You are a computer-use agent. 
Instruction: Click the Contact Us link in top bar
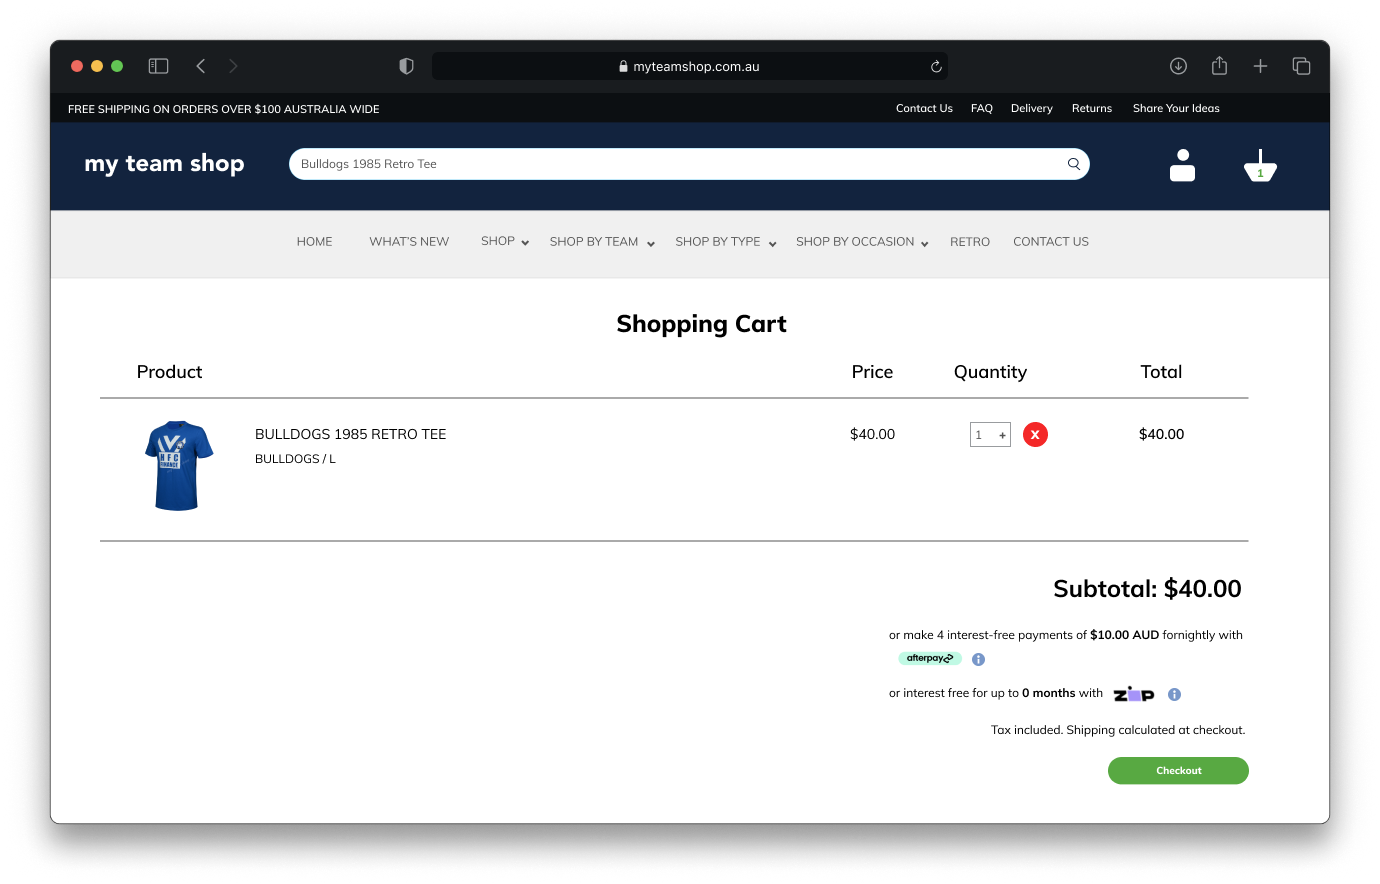[x=924, y=108]
